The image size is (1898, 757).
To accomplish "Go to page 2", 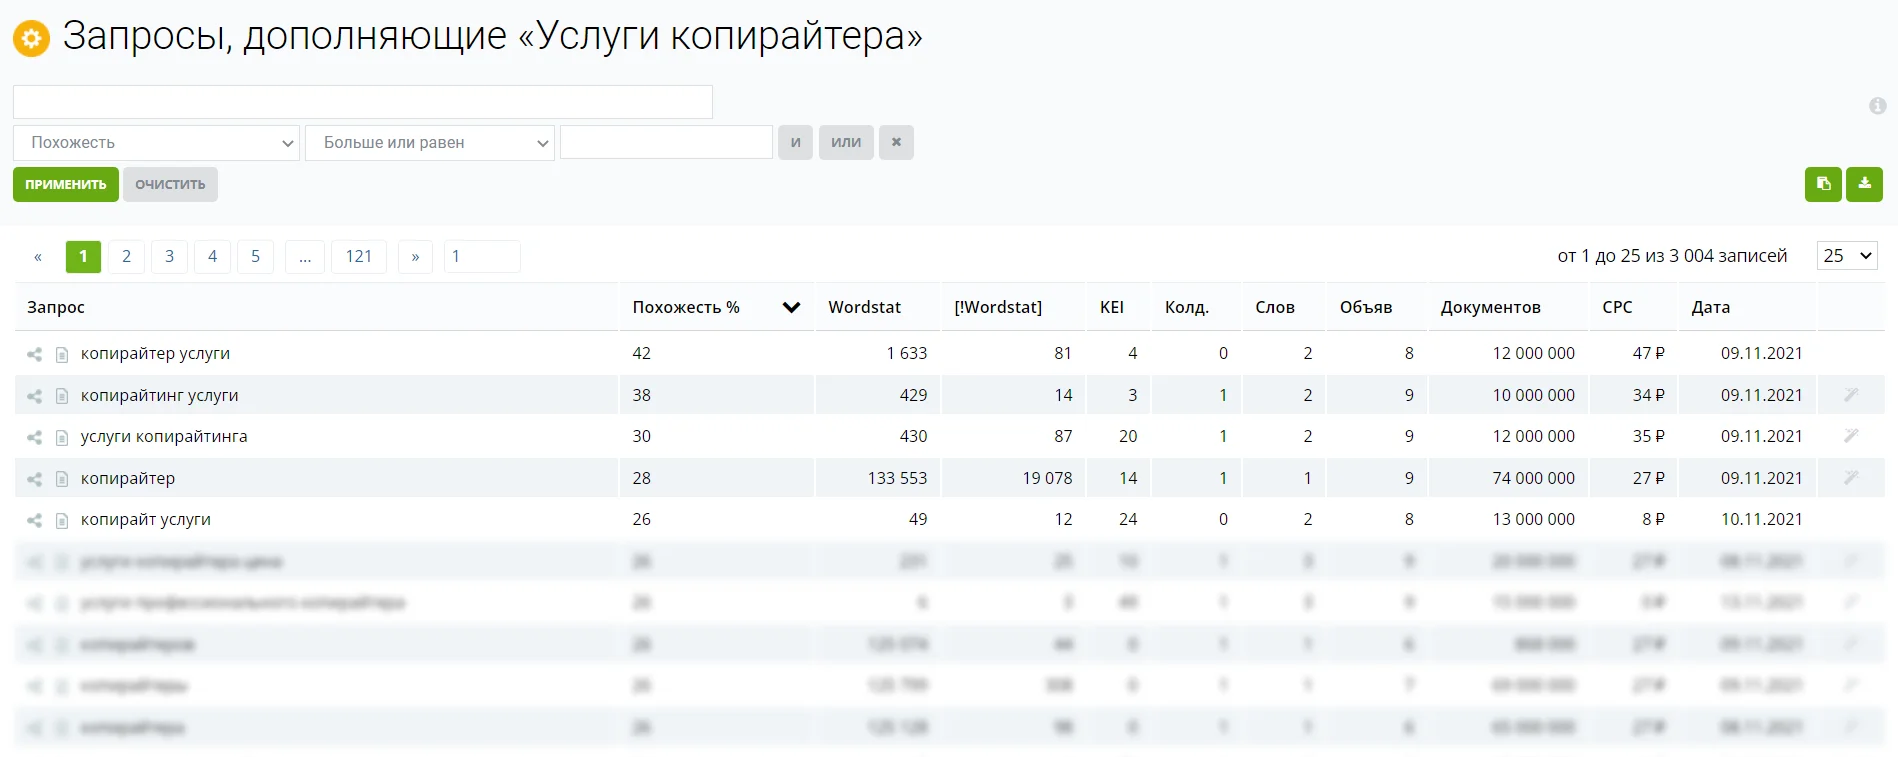I will click(x=126, y=257).
